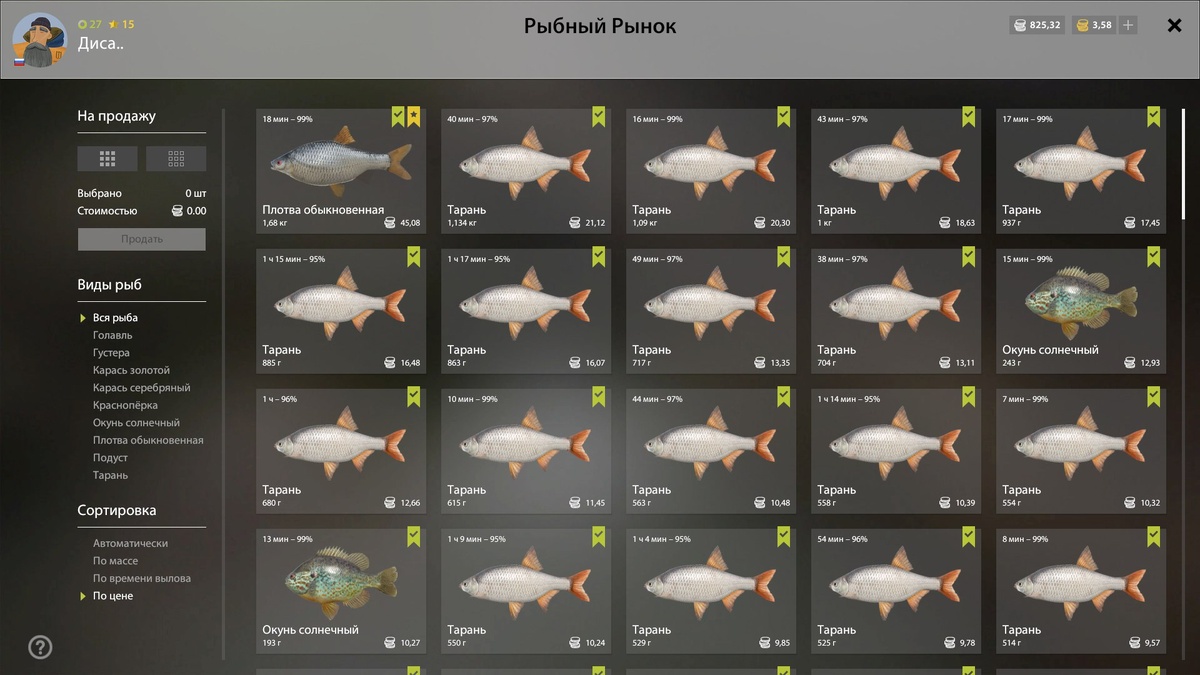Click the deselect-all grid icon under На продажу
The height and width of the screenshot is (675, 1200).
176,158
